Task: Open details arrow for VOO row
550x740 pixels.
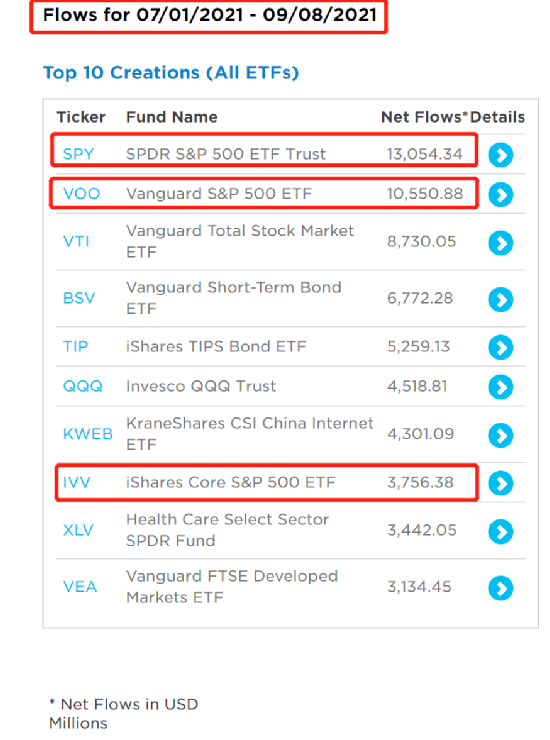Action: click(x=500, y=194)
